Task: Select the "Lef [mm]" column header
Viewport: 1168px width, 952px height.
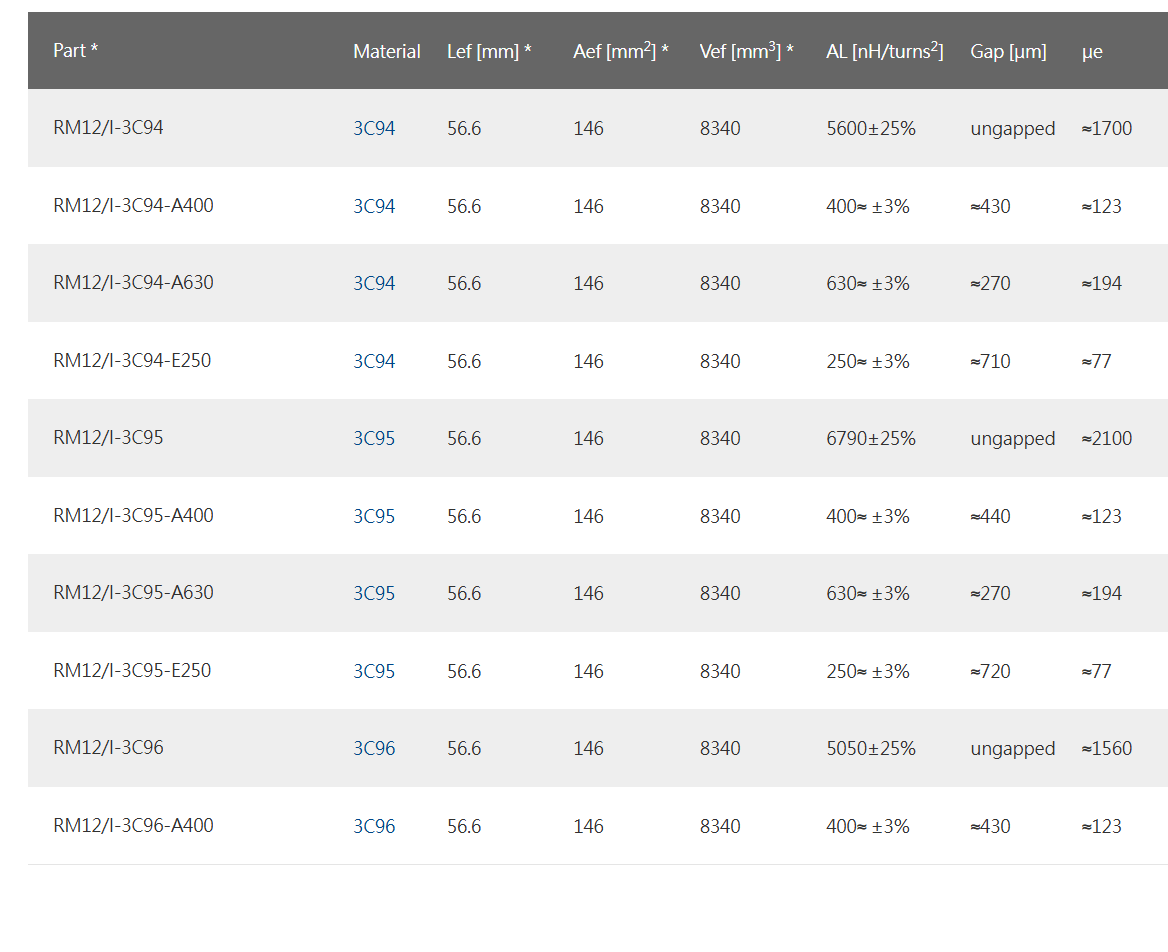Action: (x=488, y=52)
